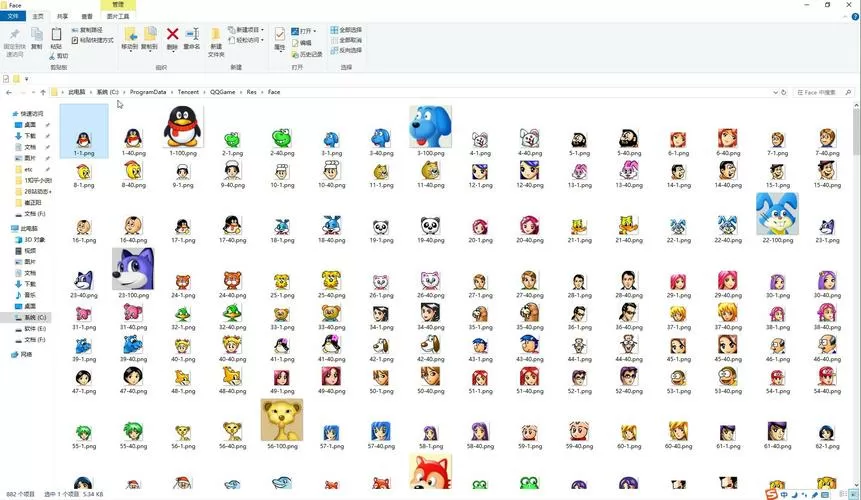Click the Pin to Quick access icon
Screen dimensions: 861x500
pos(15,35)
